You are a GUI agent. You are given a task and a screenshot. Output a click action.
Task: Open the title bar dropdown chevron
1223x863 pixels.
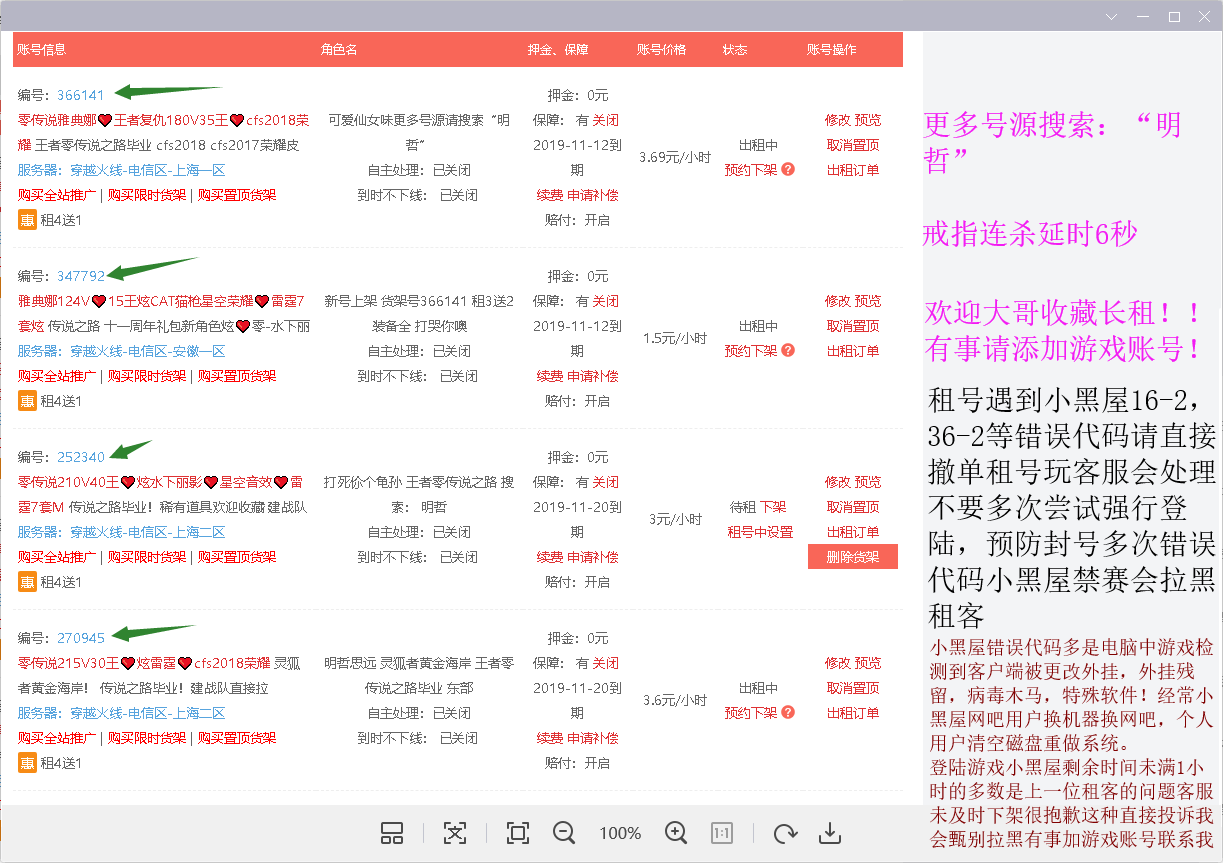point(1112,17)
